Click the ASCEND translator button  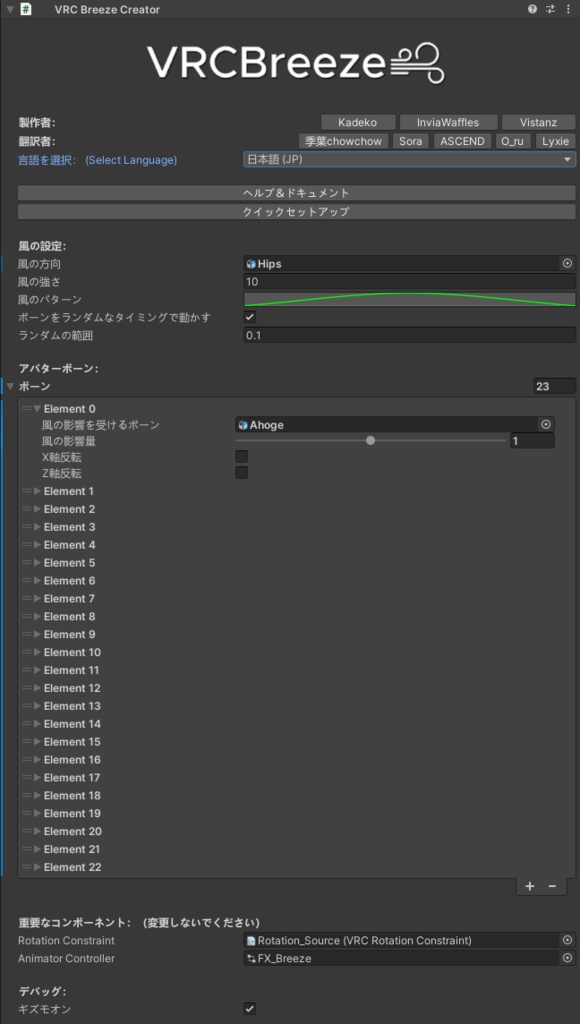(462, 141)
